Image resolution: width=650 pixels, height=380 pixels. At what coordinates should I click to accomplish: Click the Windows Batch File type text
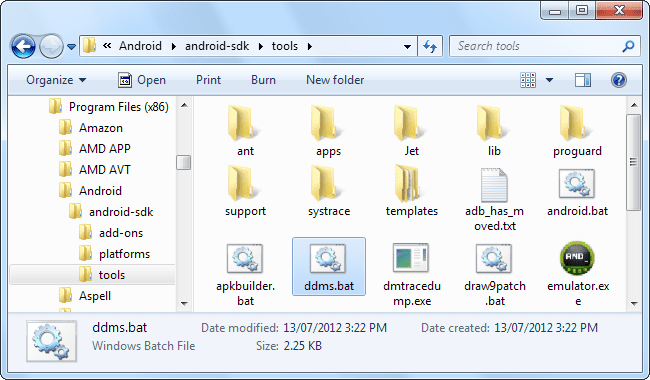point(143,346)
